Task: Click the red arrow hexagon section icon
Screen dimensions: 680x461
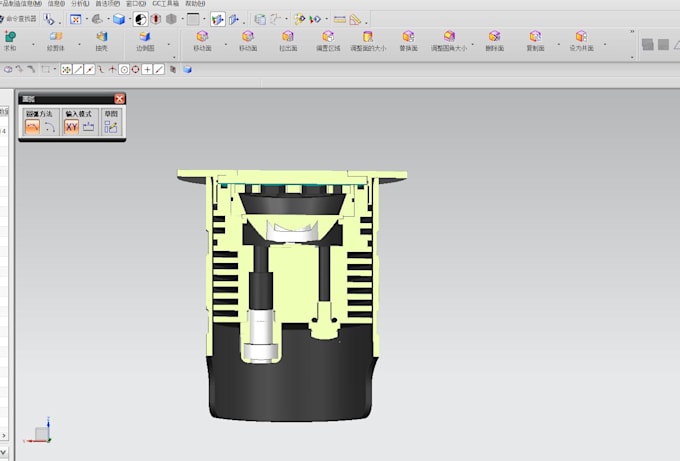Action: (x=156, y=19)
